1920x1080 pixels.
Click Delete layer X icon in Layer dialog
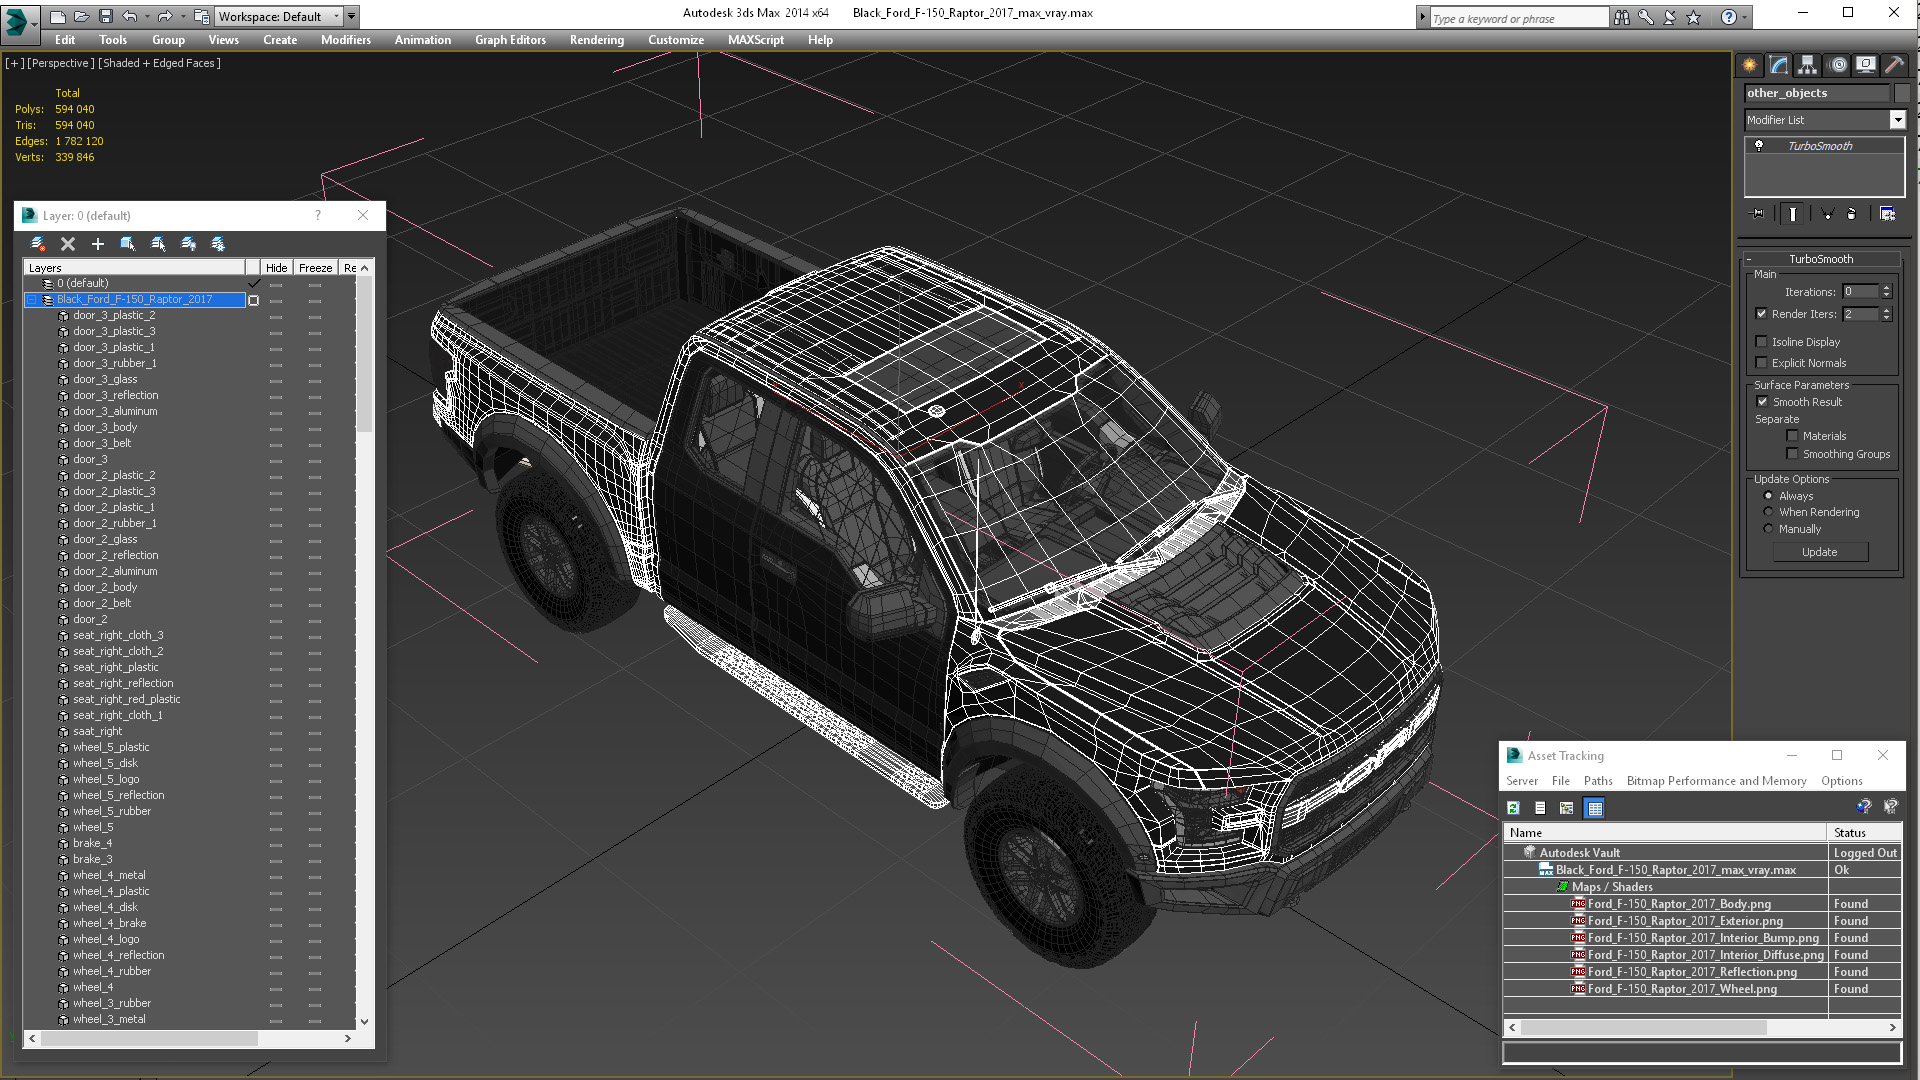tap(68, 244)
